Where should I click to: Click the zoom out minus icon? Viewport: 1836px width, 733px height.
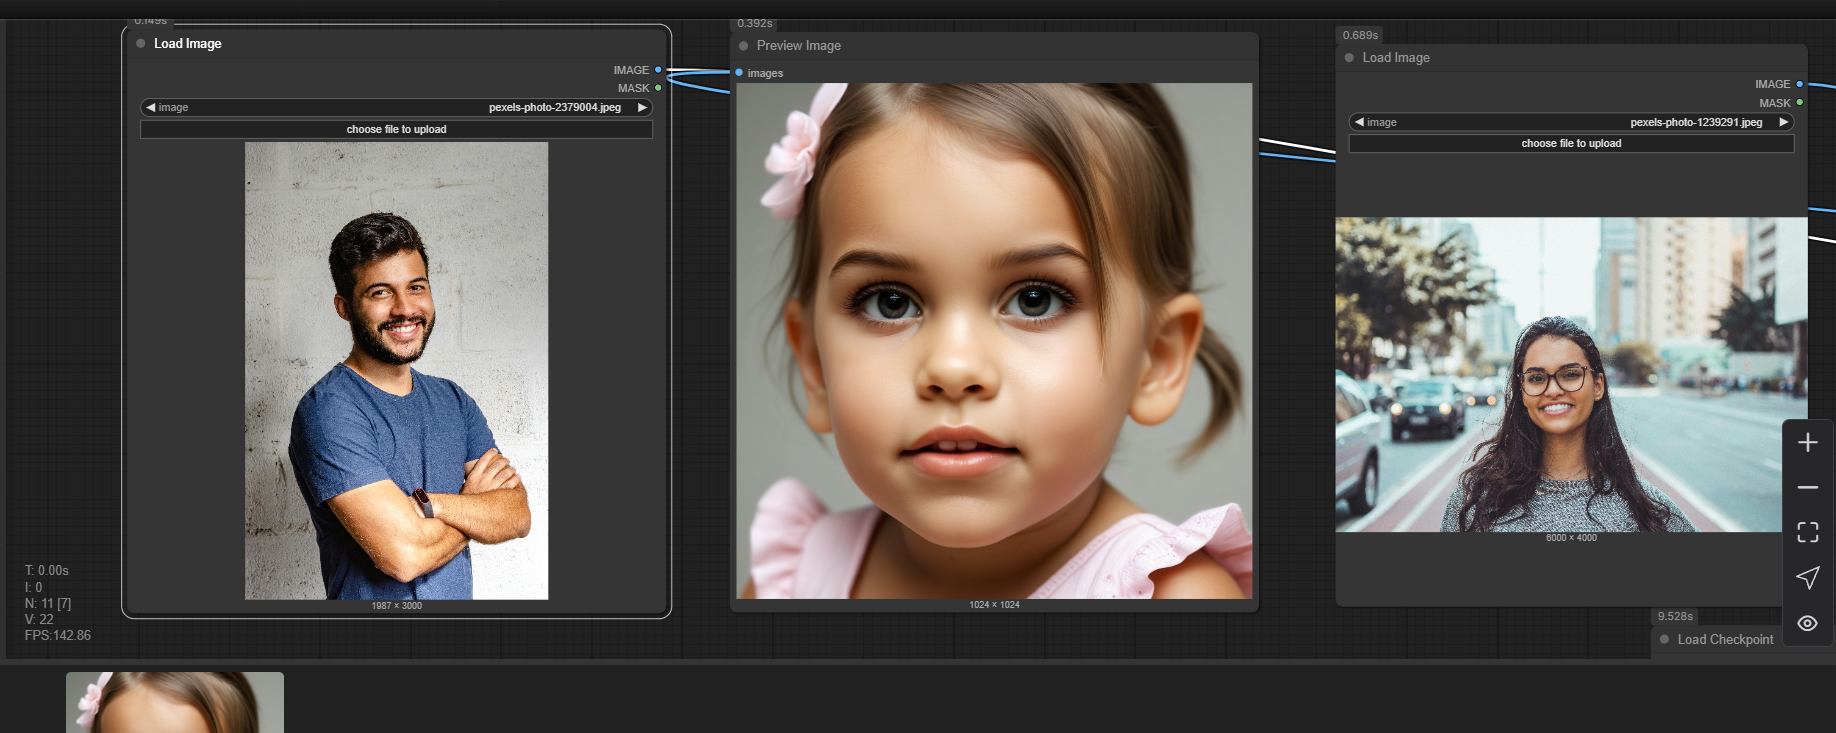click(x=1807, y=487)
